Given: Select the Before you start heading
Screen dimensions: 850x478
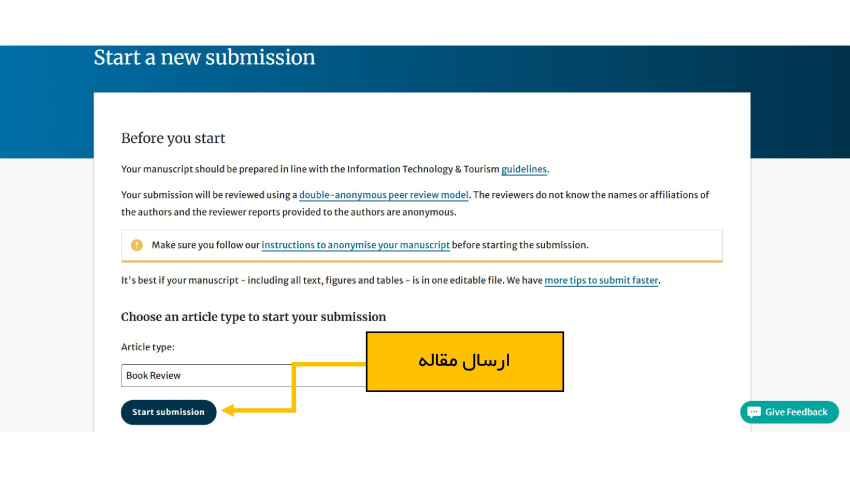Looking at the screenshot, I should (173, 138).
